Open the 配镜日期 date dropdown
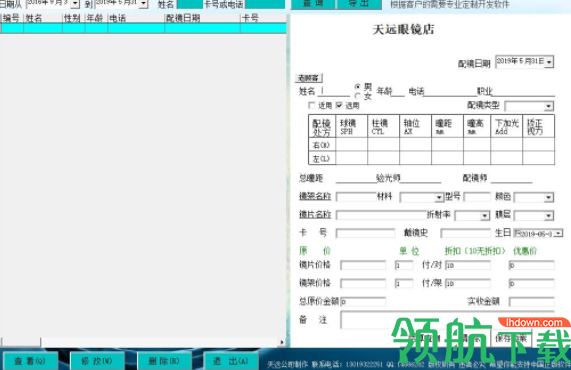The image size is (571, 370). (x=549, y=62)
